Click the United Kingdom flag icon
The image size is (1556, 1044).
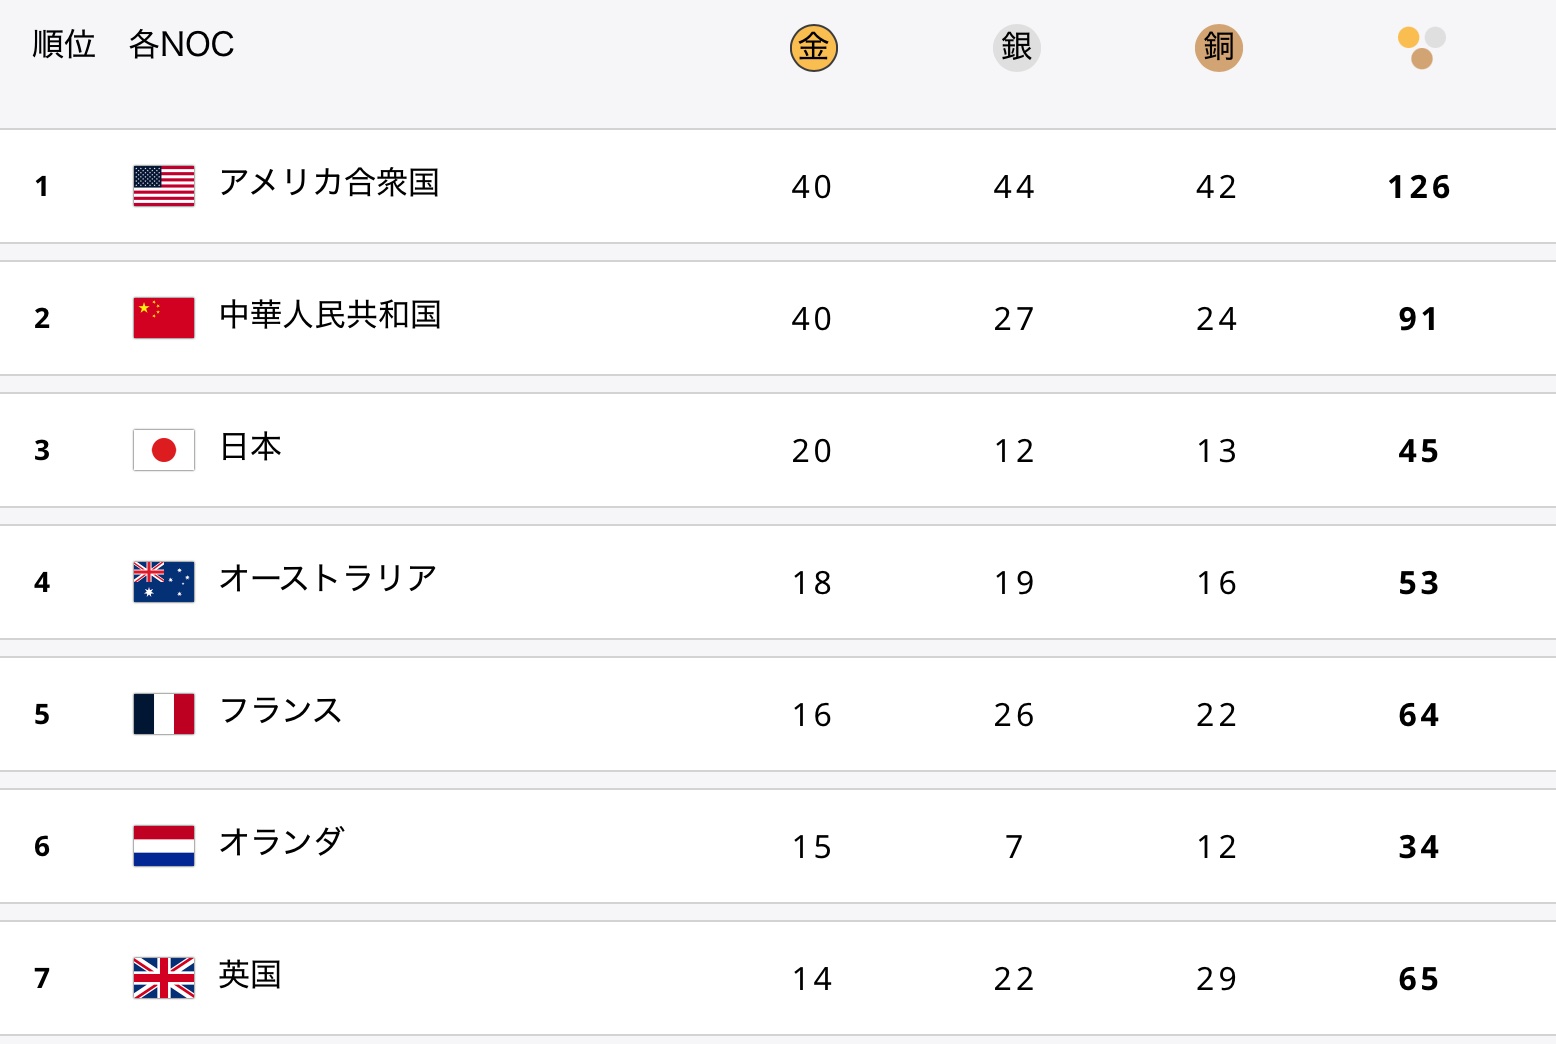point(164,978)
